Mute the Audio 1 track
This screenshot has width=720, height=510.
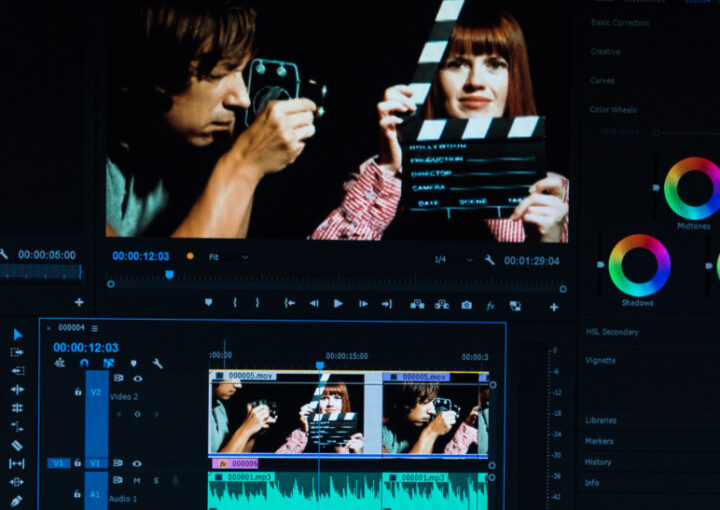point(138,480)
